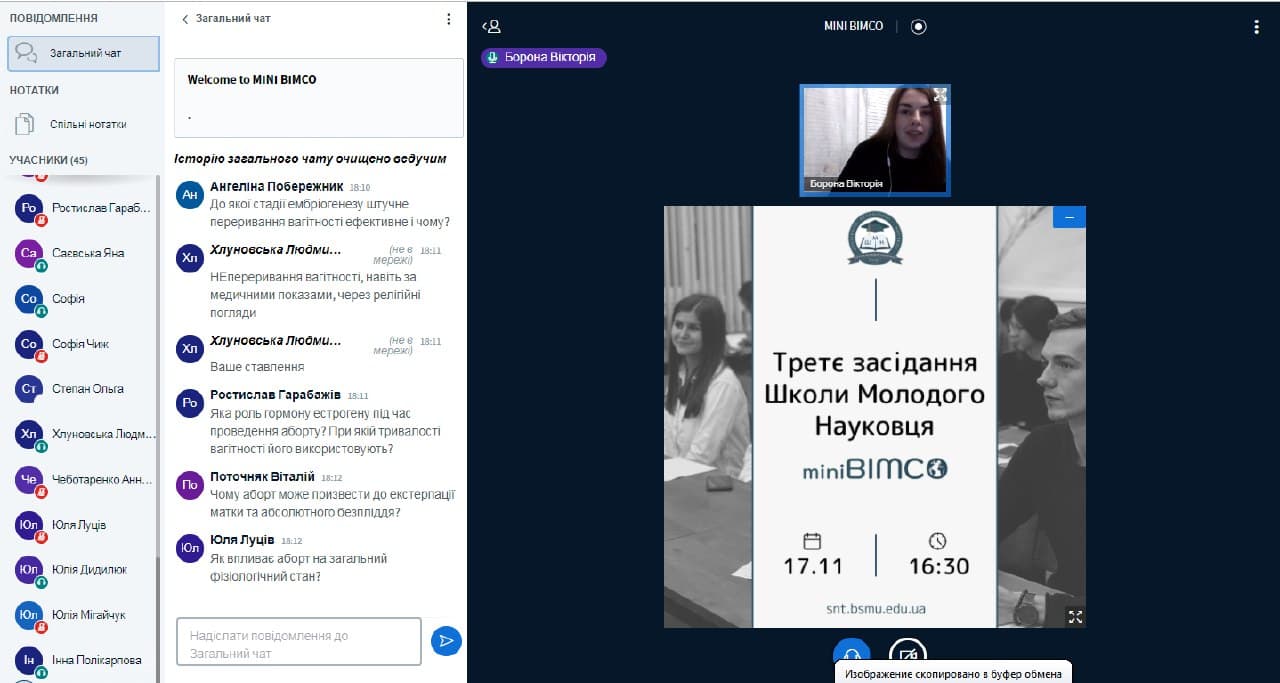Click the Борона Вікторія talking indicator pill

pos(544,57)
